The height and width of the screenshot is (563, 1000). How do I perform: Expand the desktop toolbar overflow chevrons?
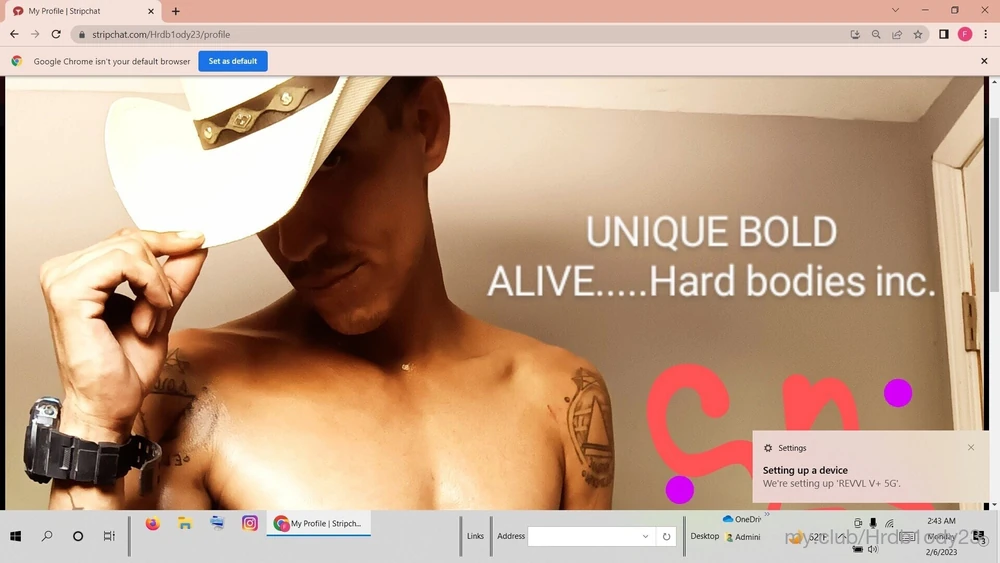tap(767, 515)
